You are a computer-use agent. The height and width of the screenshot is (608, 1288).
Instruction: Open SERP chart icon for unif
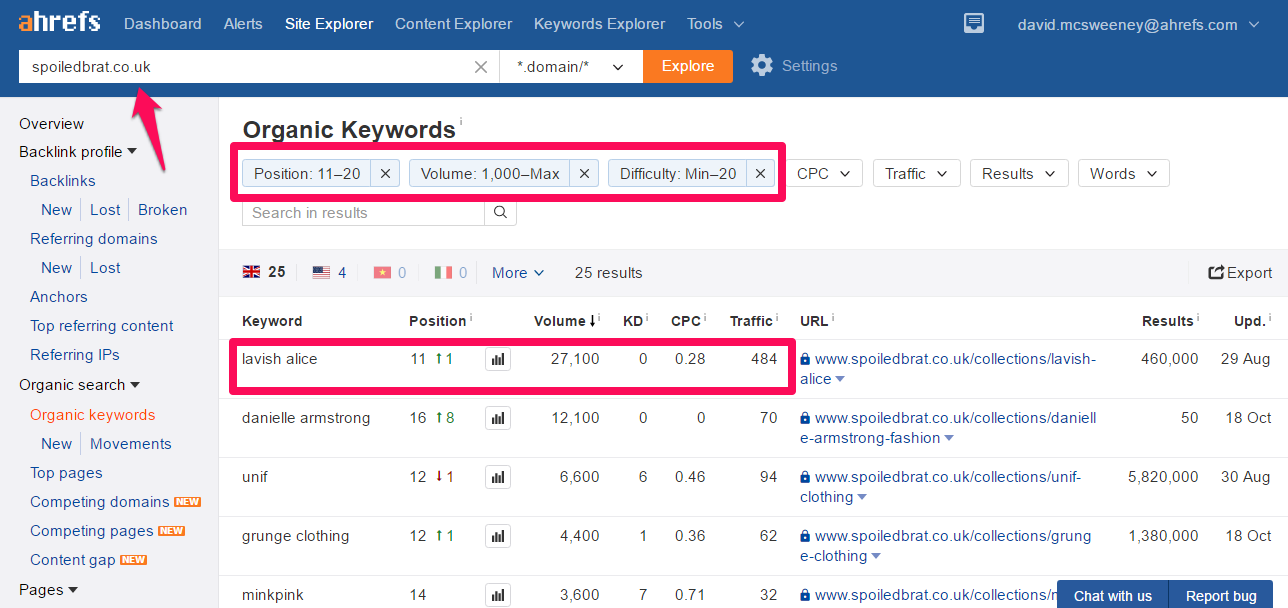click(498, 478)
